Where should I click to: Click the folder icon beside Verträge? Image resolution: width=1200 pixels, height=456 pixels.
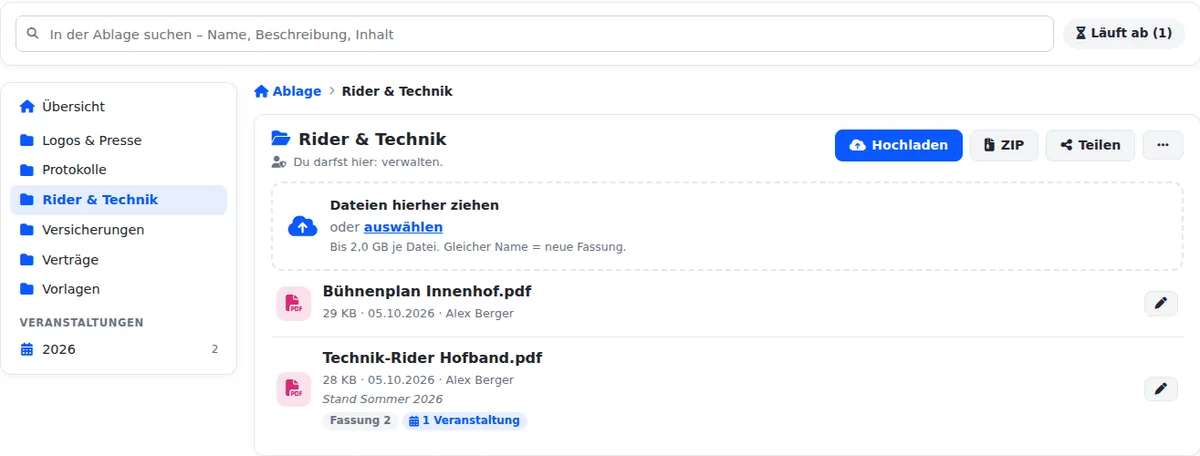tap(27, 259)
